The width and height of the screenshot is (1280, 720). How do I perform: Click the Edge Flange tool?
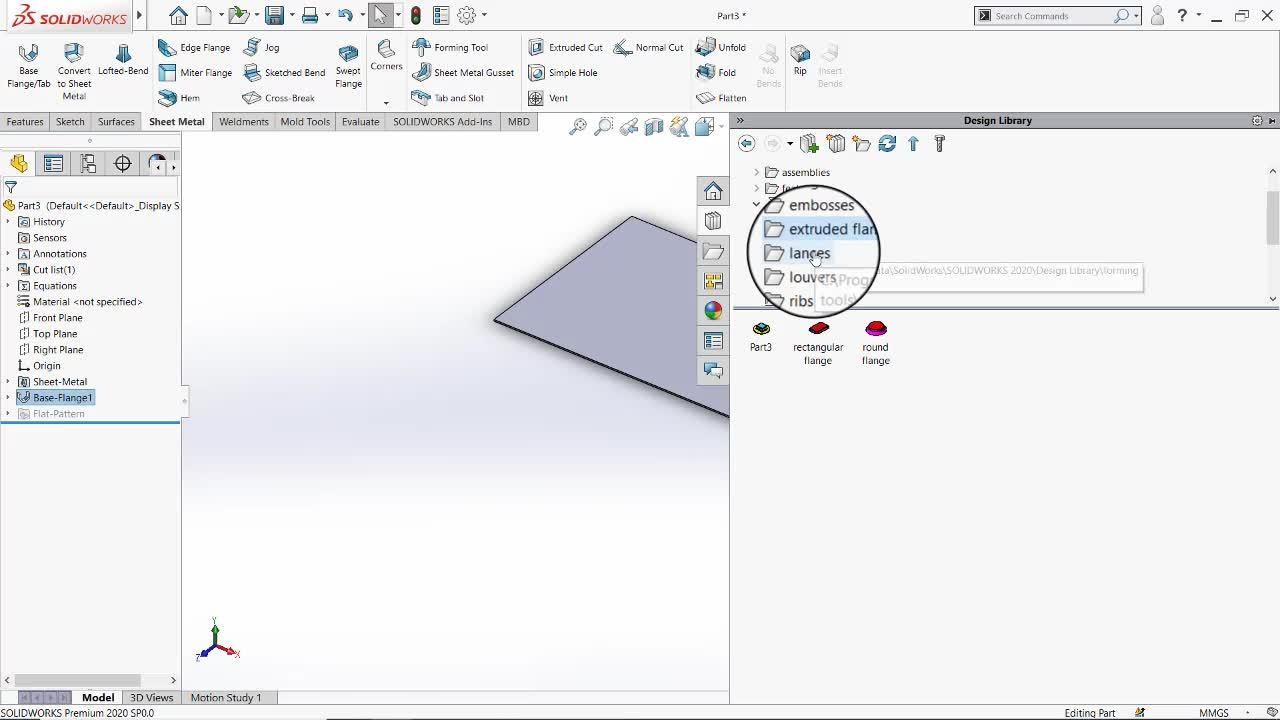(x=194, y=47)
